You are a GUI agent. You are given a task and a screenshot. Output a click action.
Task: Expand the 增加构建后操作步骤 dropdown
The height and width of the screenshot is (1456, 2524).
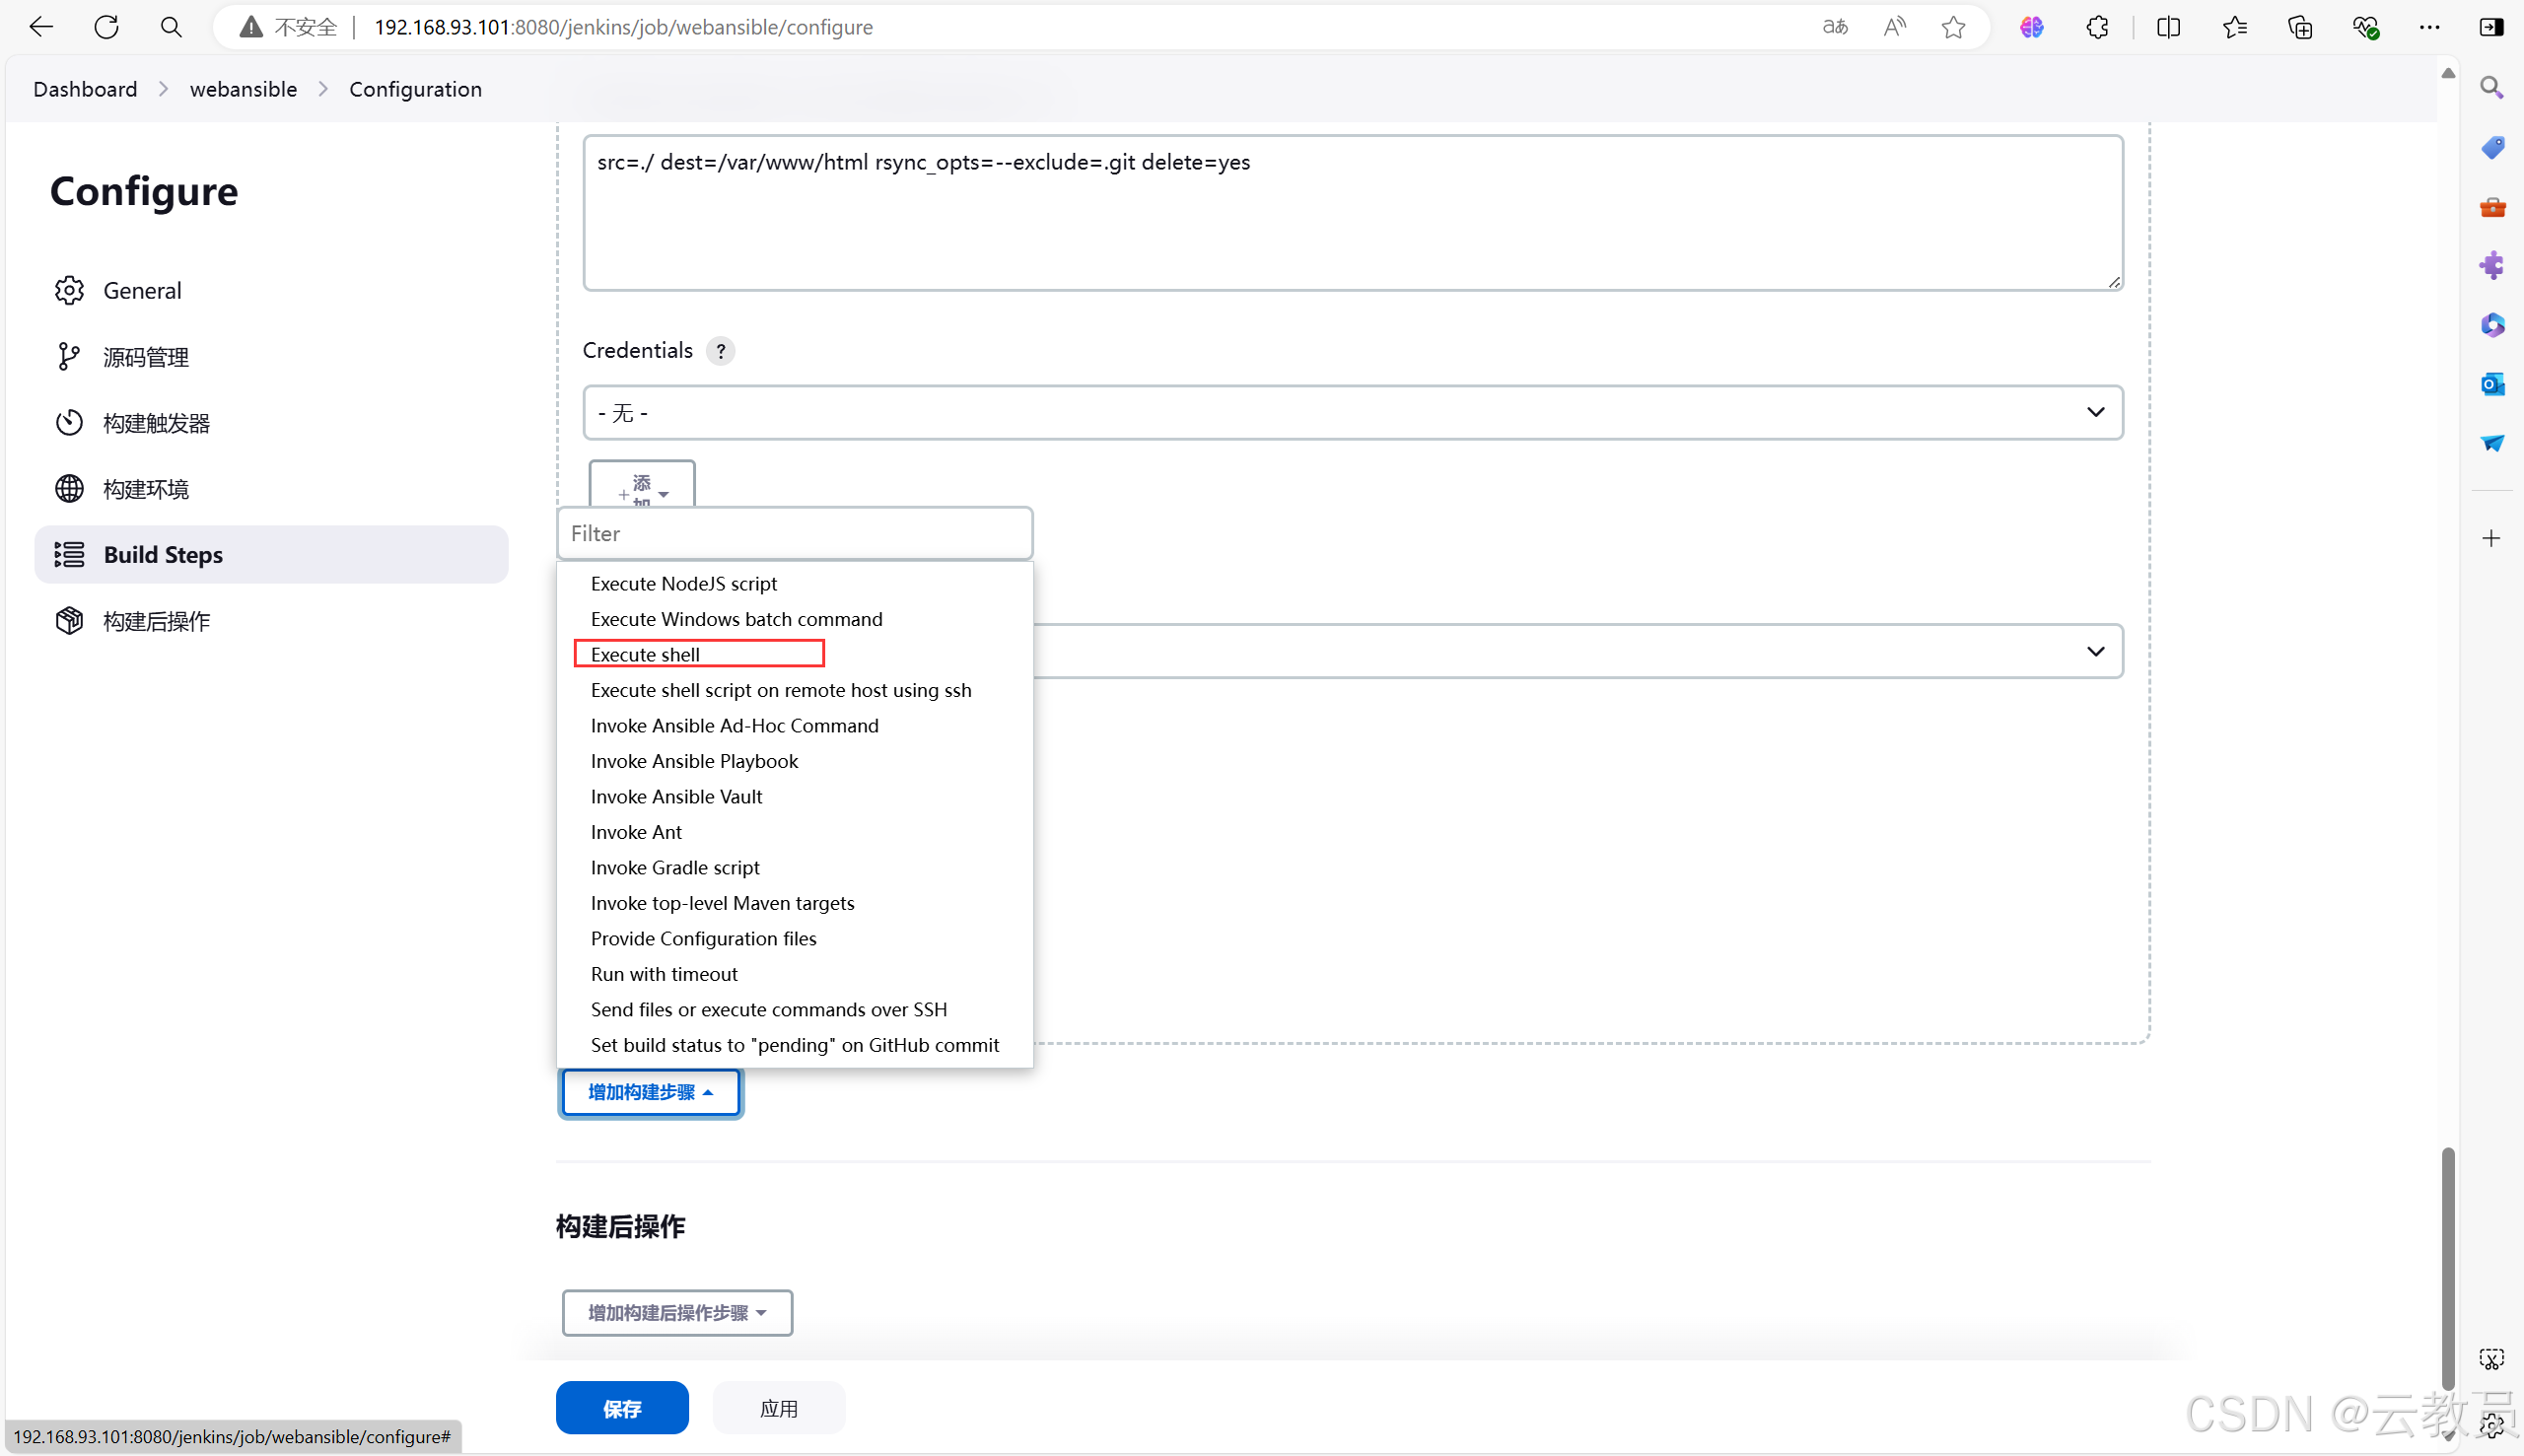pos(676,1312)
